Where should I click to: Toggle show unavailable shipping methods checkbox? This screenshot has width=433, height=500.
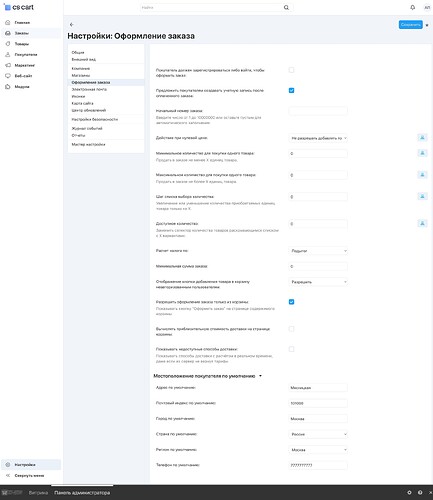click(291, 349)
